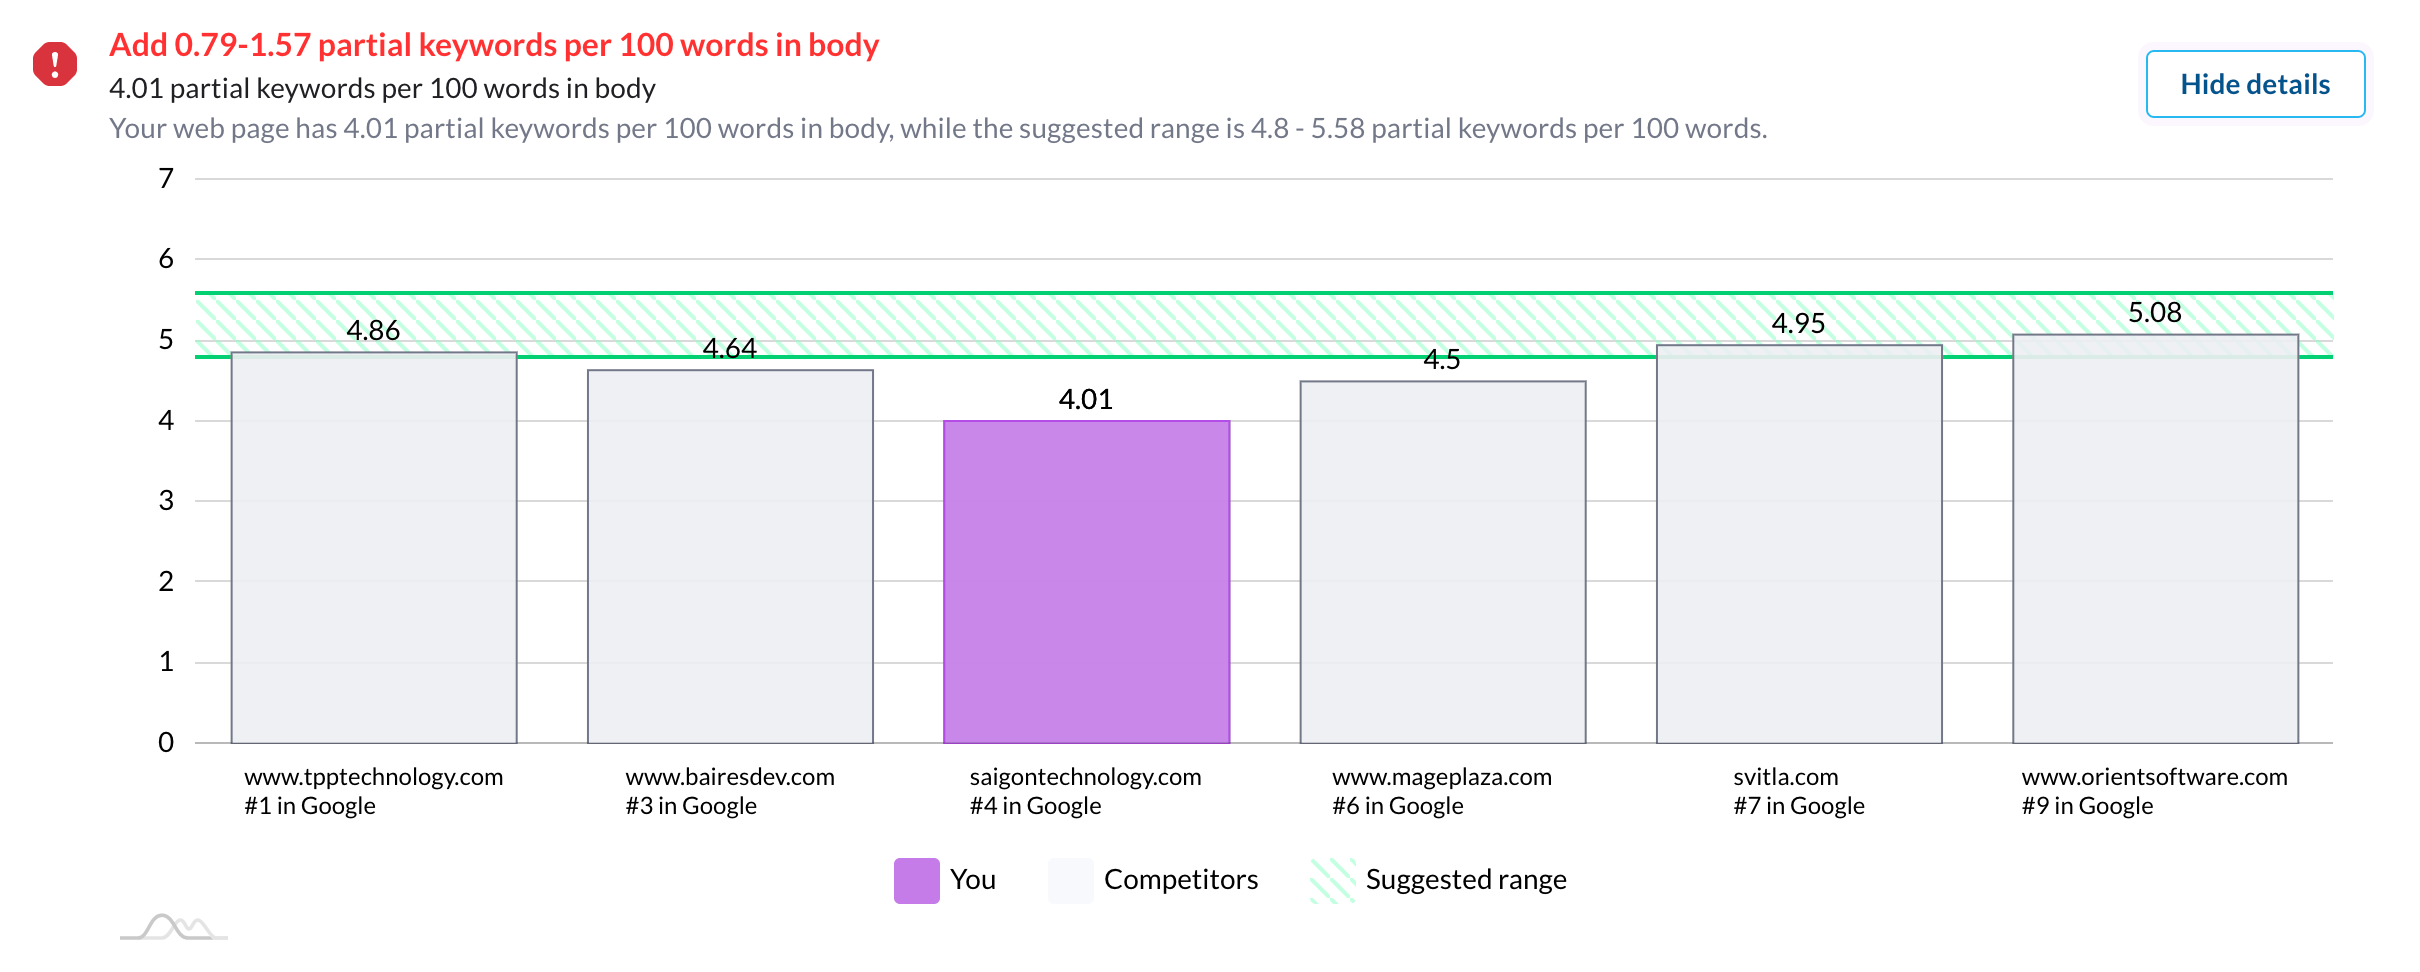This screenshot has height=972, width=2420.
Task: Click the red warning alert icon
Action: (x=55, y=64)
